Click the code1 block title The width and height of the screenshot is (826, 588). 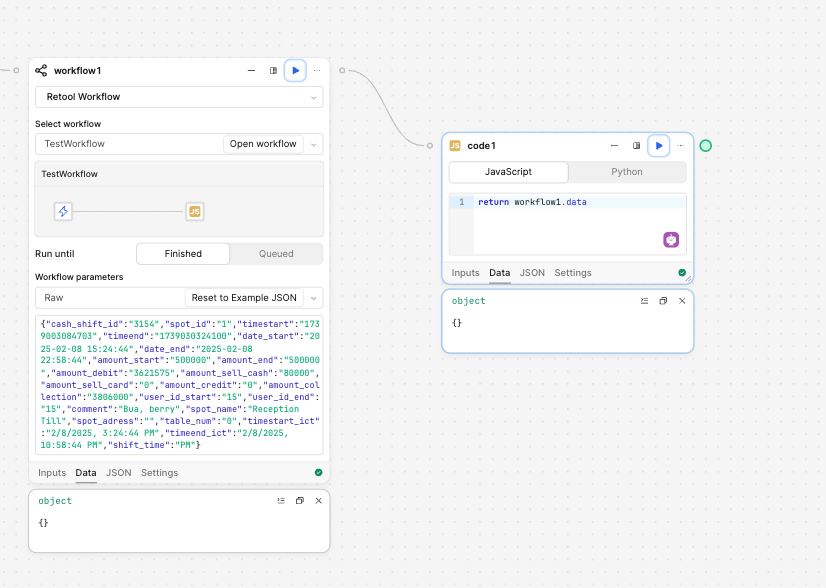(x=481, y=146)
